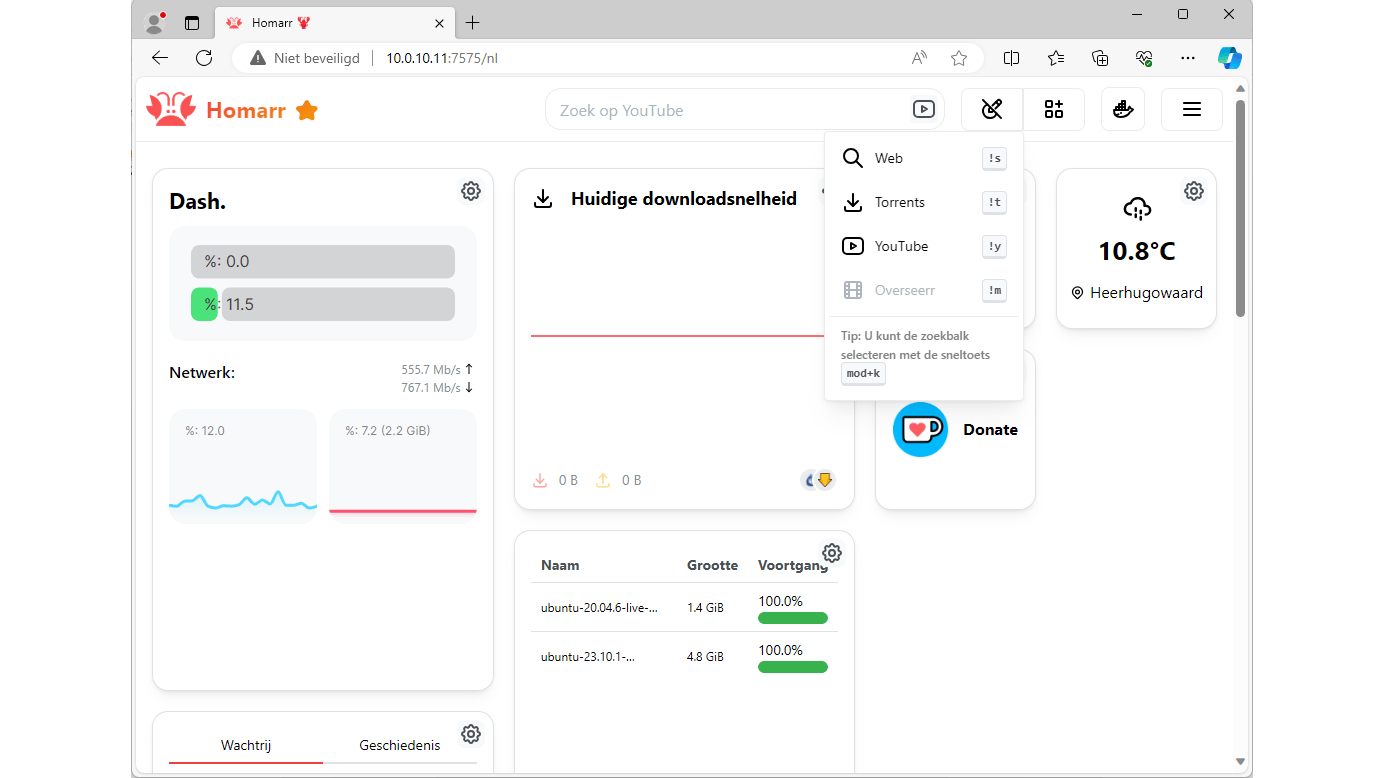Open the add tile grid-plus icon
The width and height of the screenshot is (1383, 778).
tap(1054, 110)
